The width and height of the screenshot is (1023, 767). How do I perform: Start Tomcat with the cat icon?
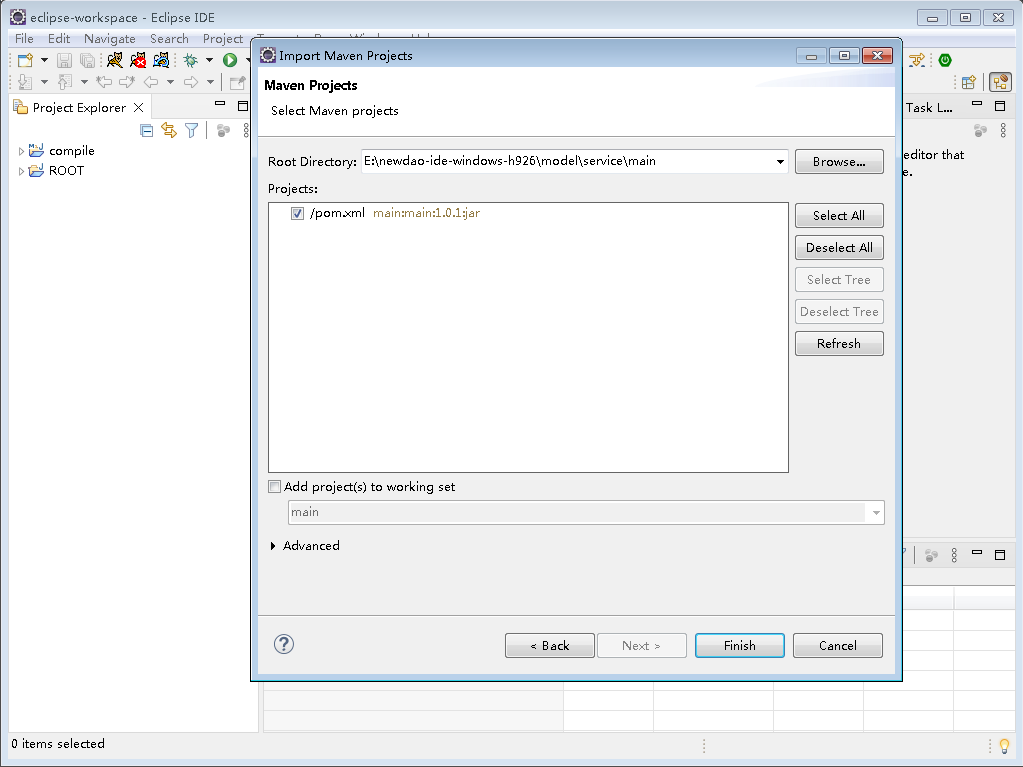pyautogui.click(x=115, y=61)
